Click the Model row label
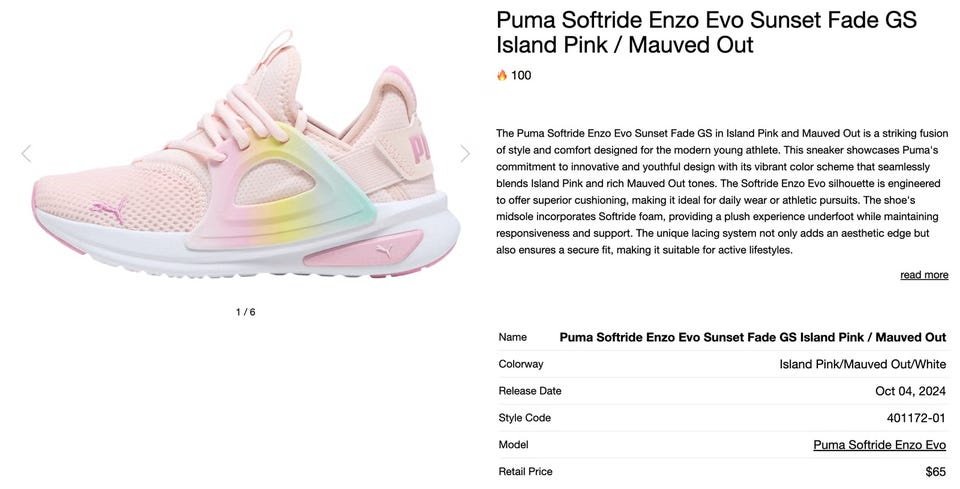The width and height of the screenshot is (960, 489). (x=514, y=445)
